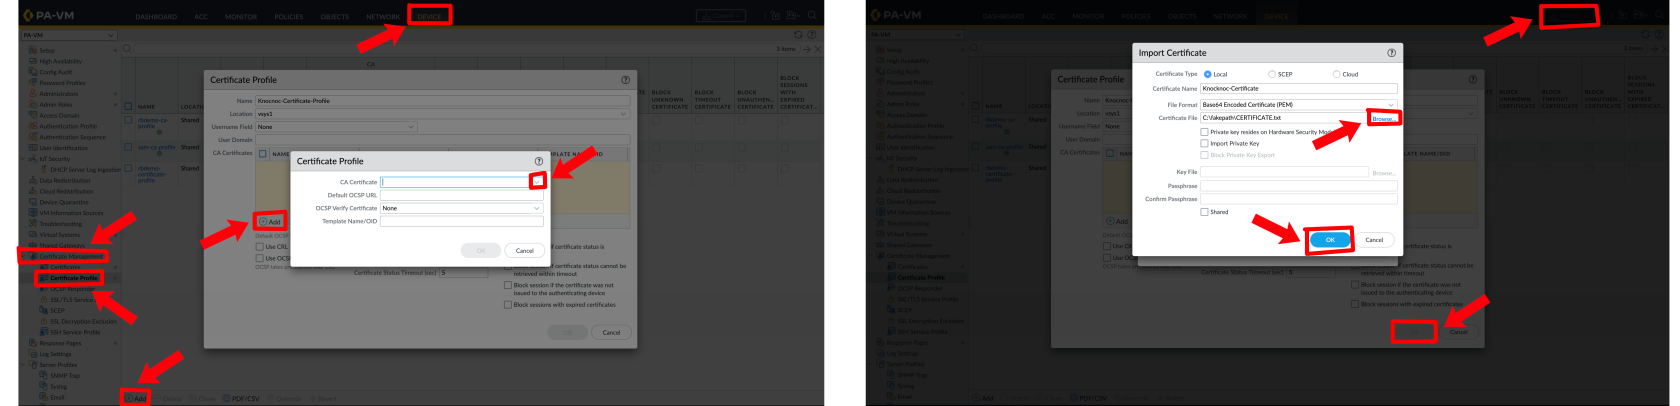The image size is (1680, 406).
Task: Open help icon in front Certificate Profile dialog
Action: pos(539,161)
